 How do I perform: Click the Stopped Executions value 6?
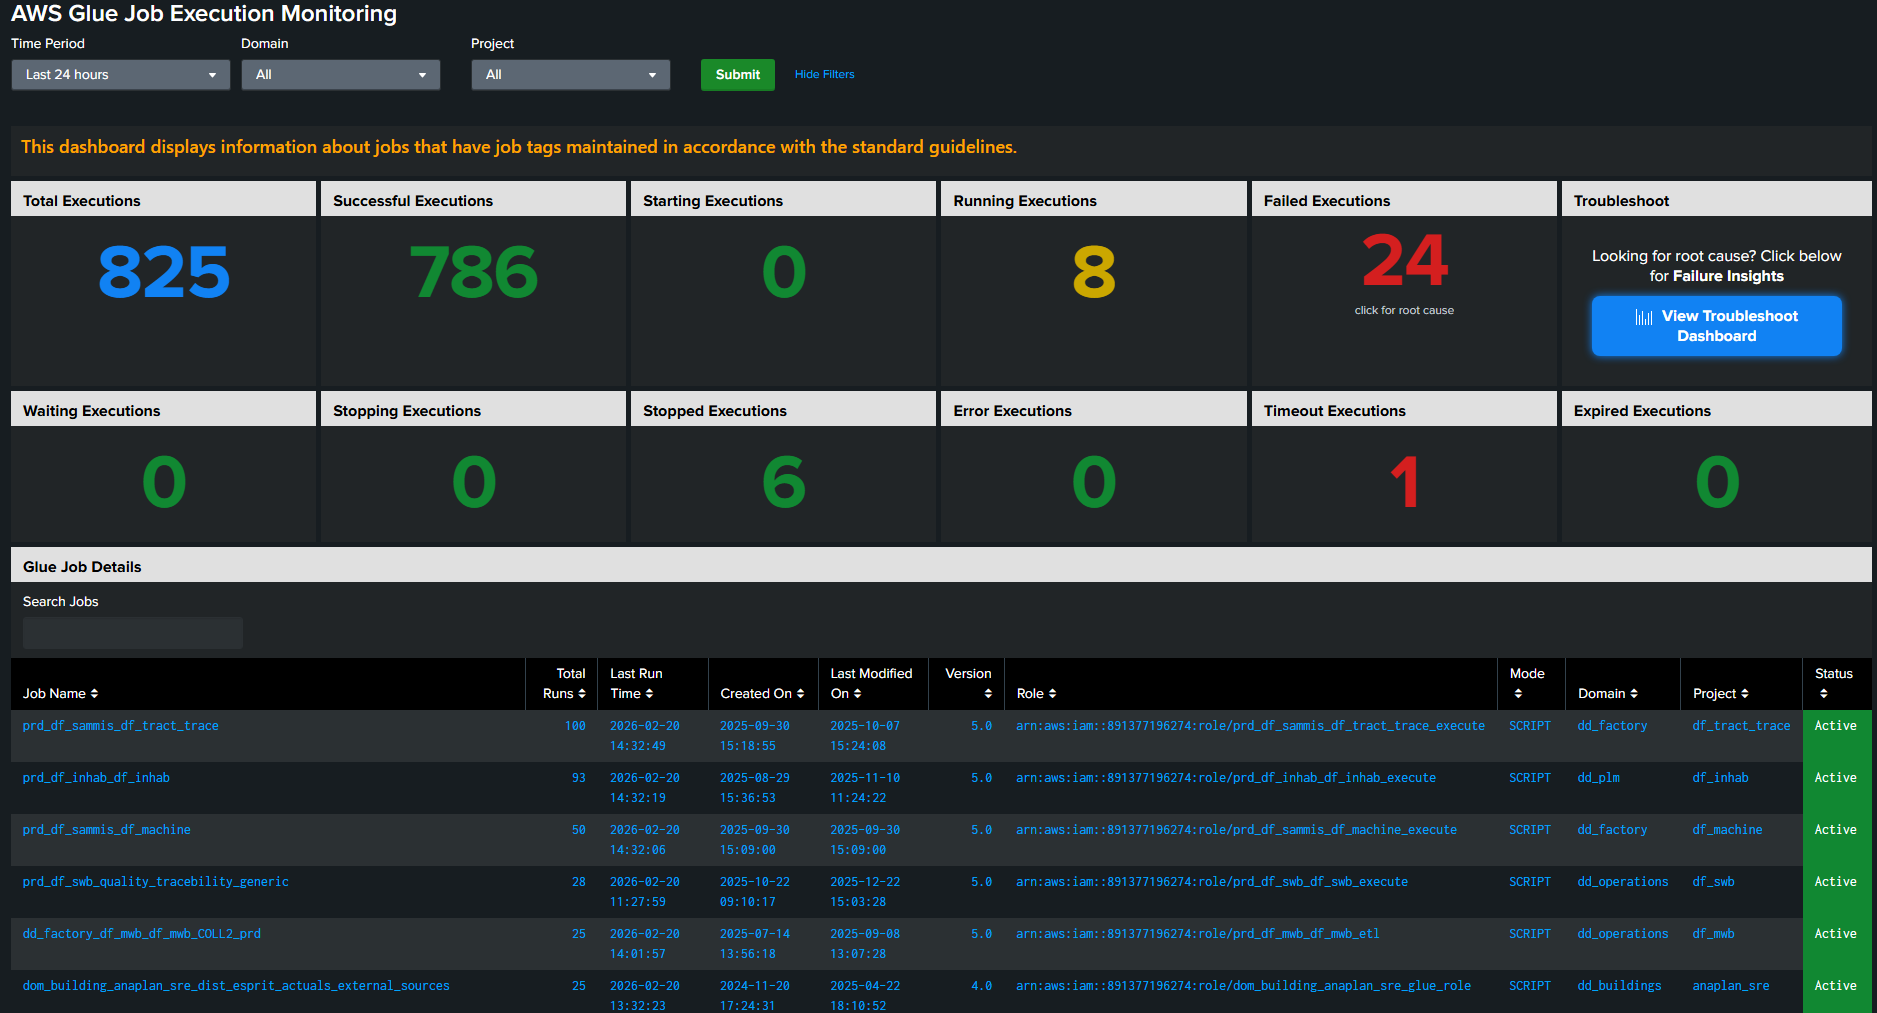tap(784, 482)
